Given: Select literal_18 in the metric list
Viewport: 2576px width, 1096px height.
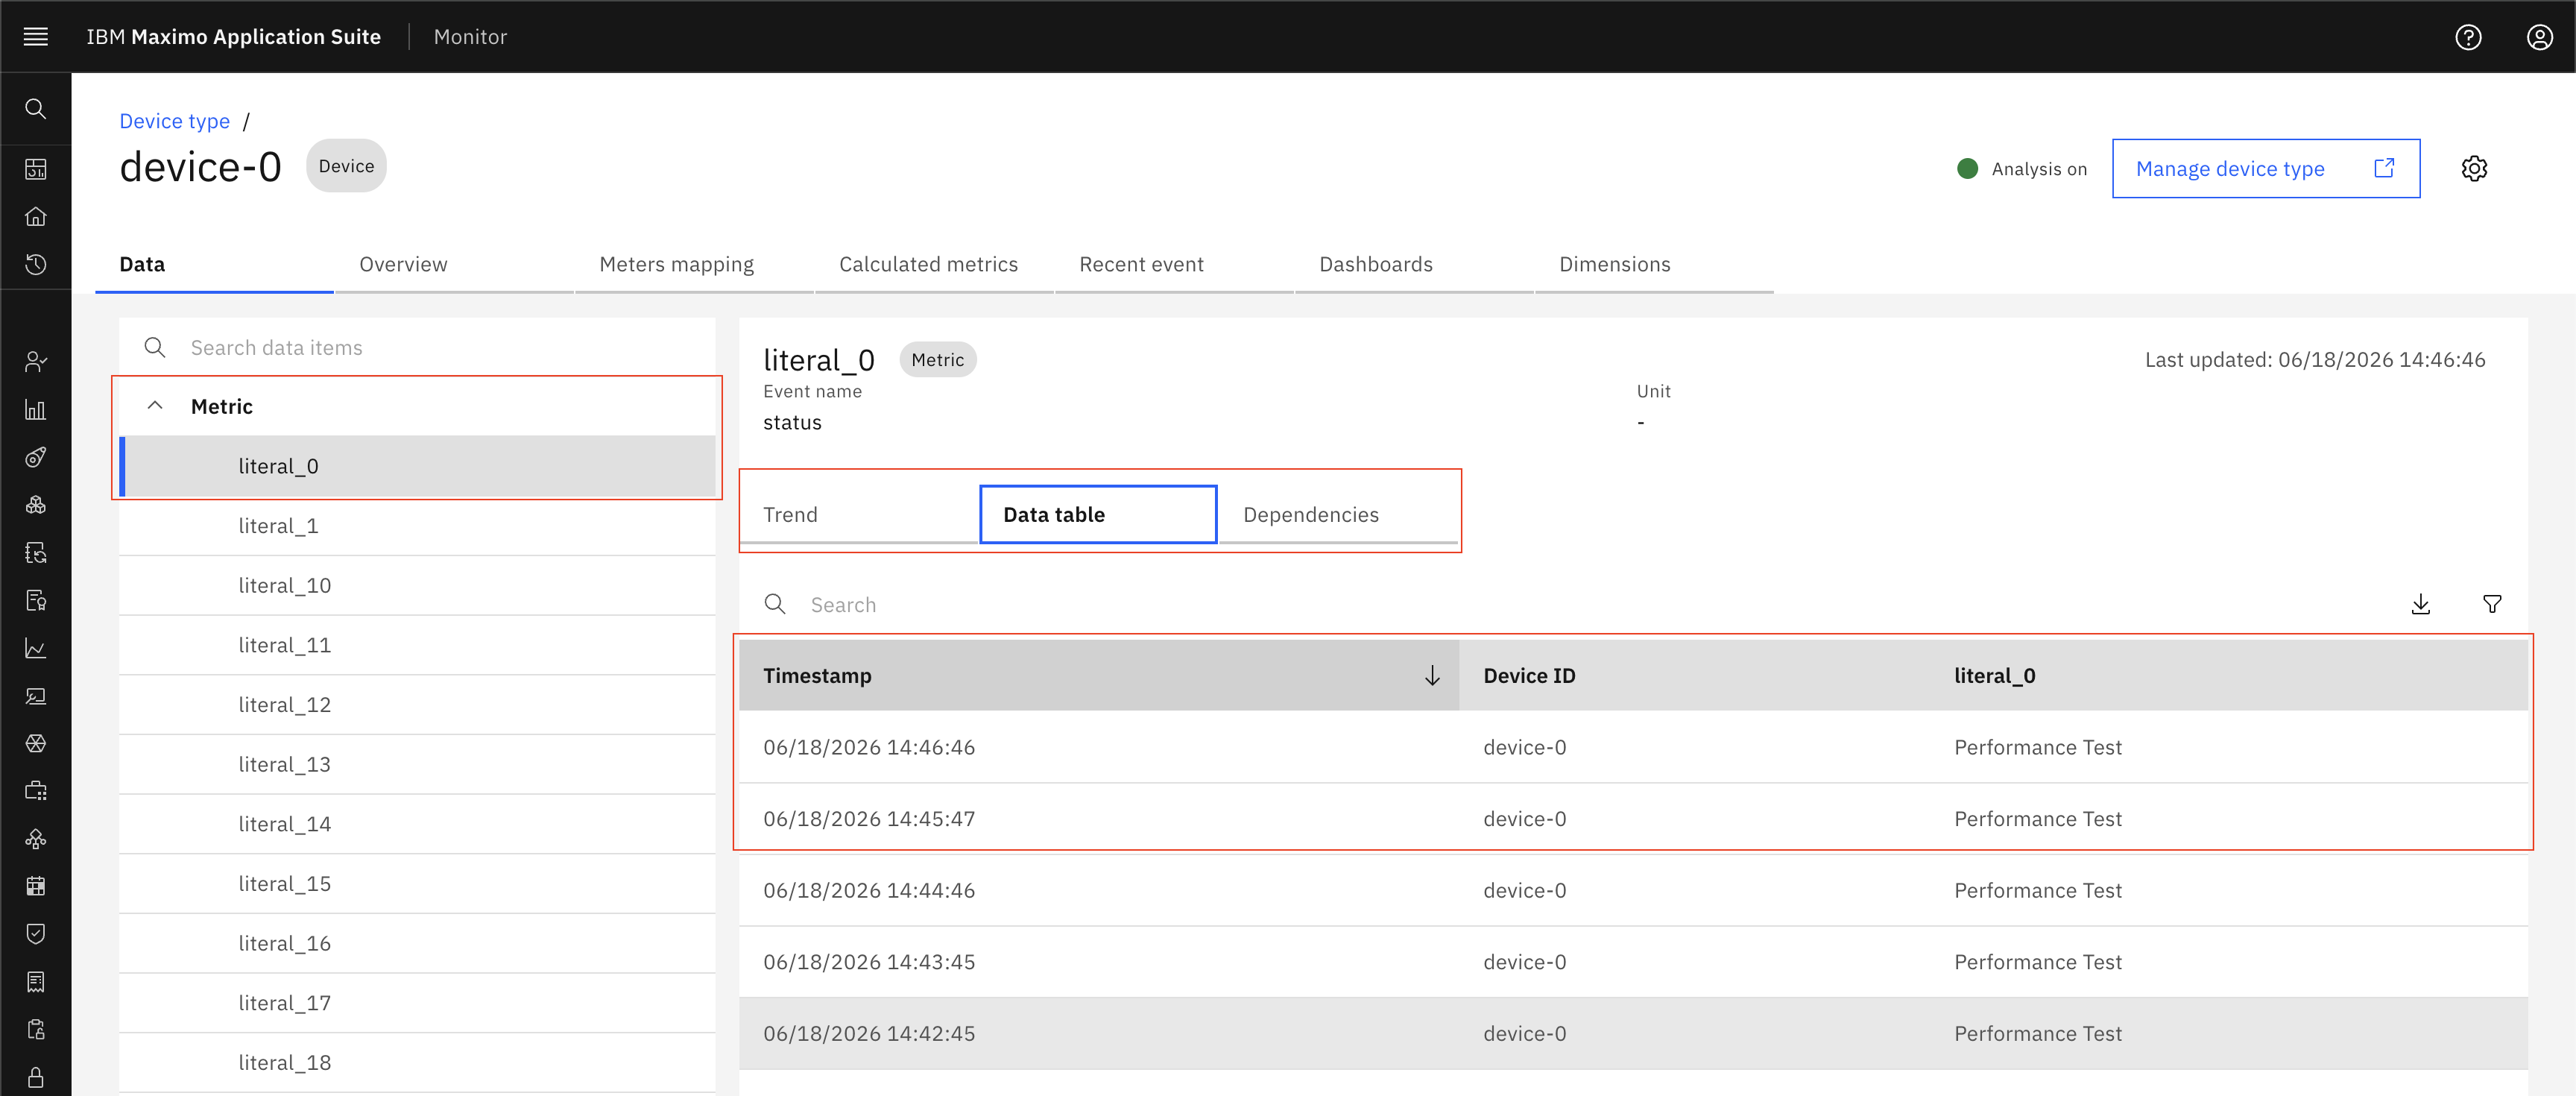Looking at the screenshot, I should [x=417, y=1063].
